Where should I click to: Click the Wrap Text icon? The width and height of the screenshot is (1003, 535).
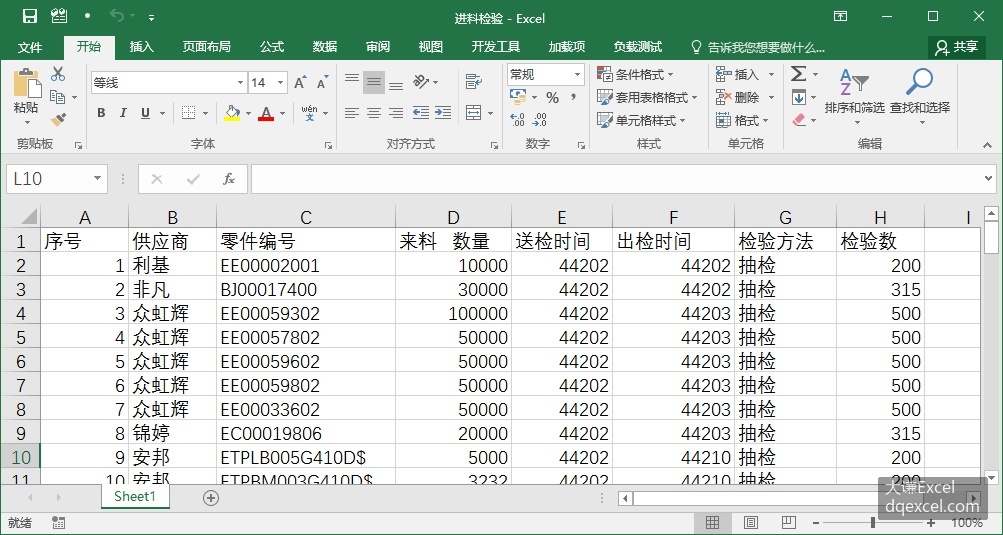click(473, 81)
